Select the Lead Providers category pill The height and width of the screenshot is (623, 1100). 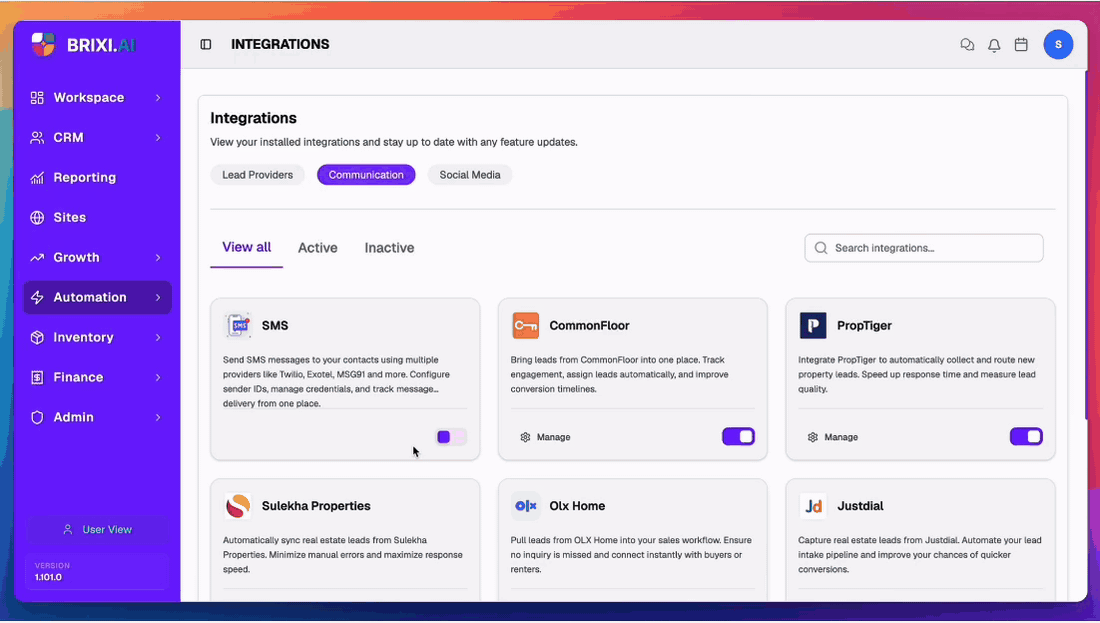point(257,175)
